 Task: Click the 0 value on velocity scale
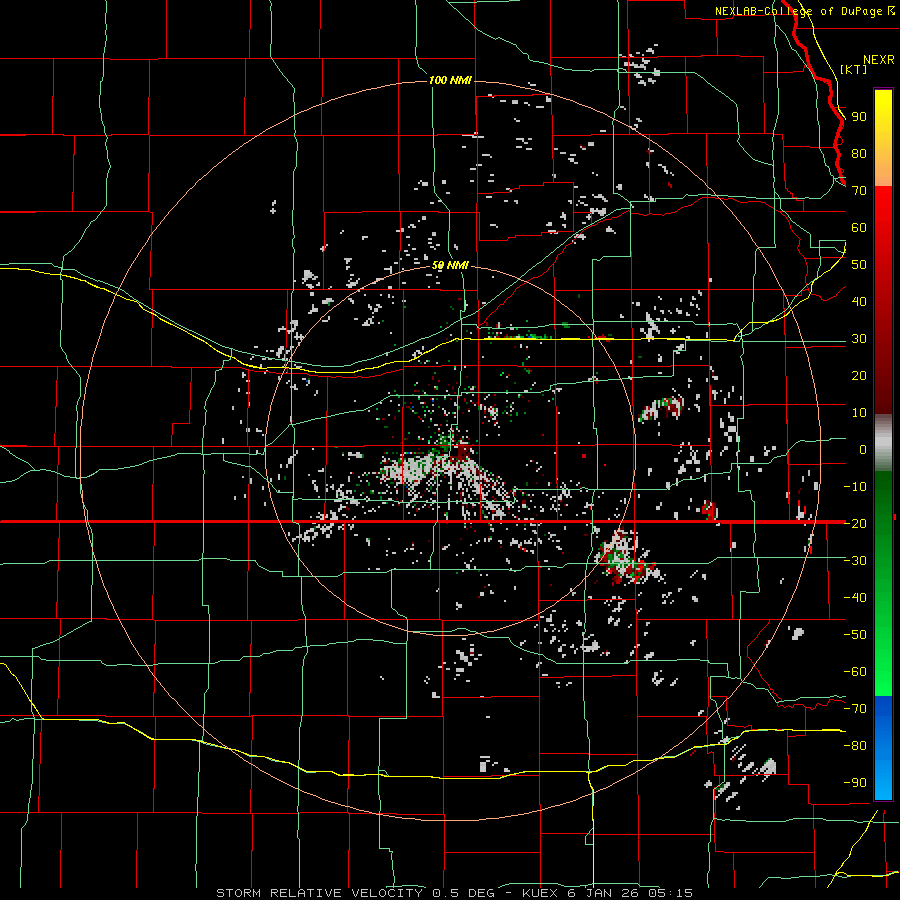(863, 450)
